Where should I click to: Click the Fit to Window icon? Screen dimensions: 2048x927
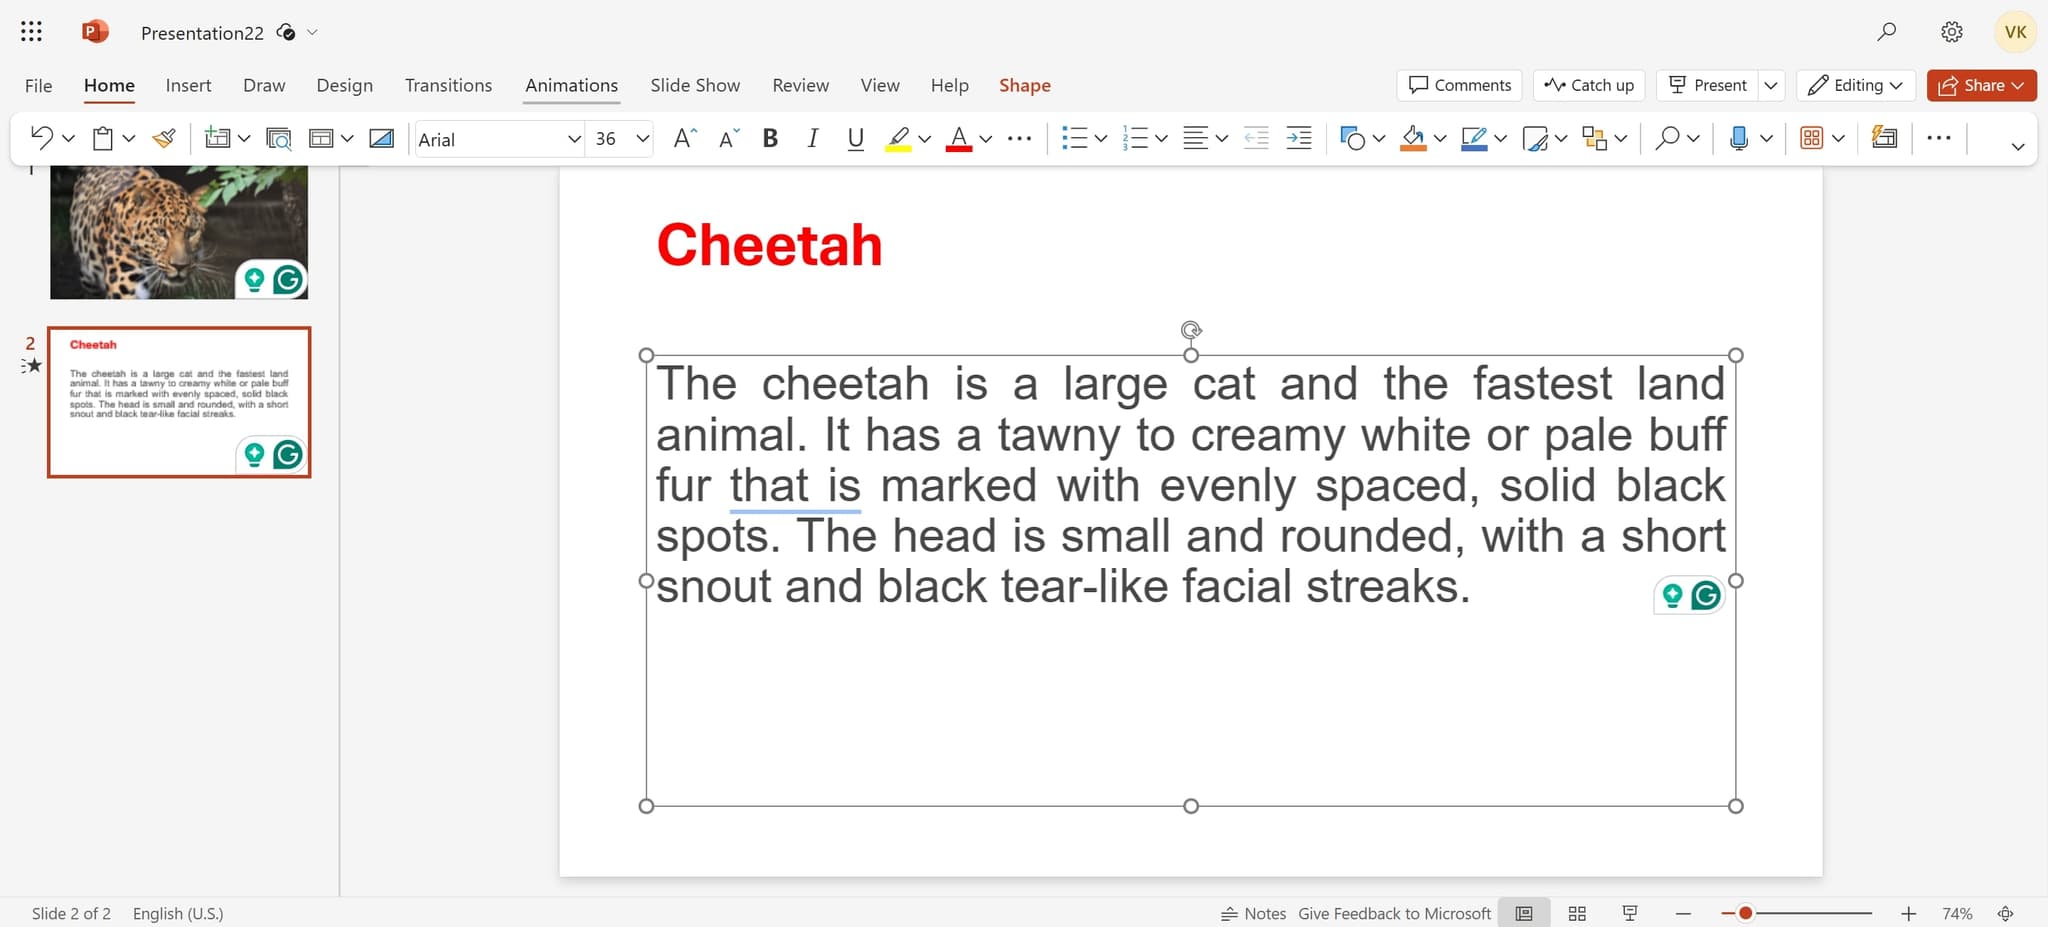(x=2005, y=913)
